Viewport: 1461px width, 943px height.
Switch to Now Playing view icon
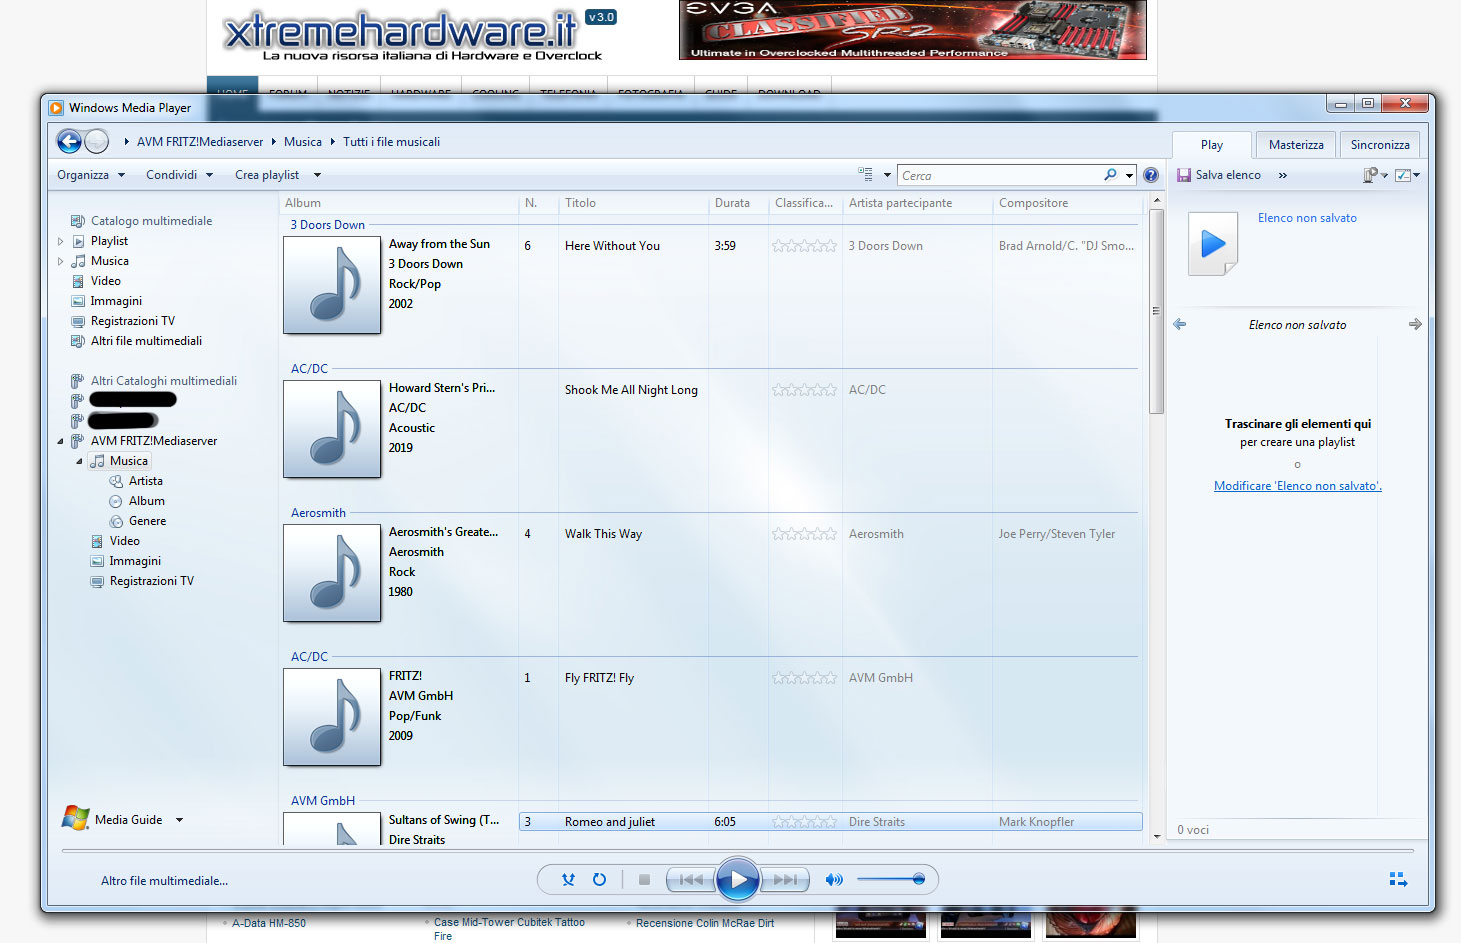(1398, 880)
